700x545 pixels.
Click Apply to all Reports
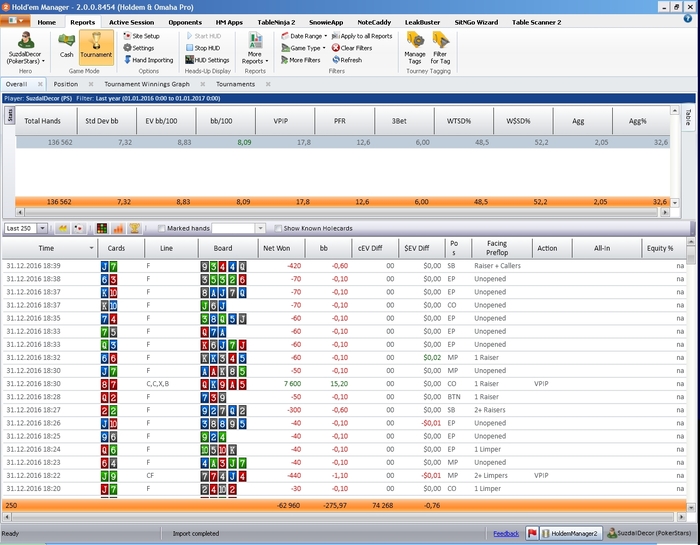[x=362, y=36]
